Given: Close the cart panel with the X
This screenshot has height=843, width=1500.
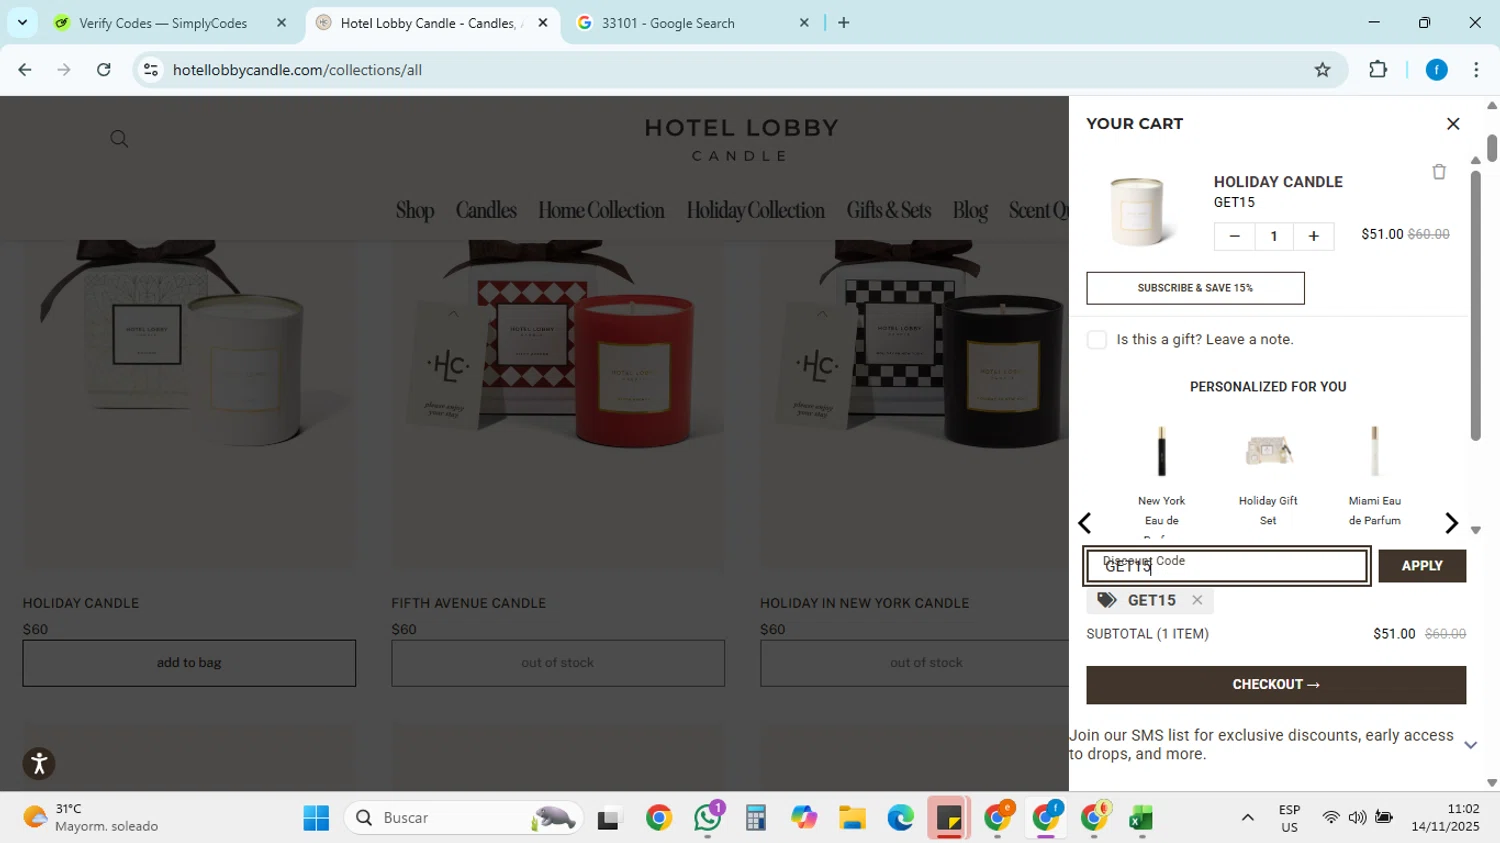Looking at the screenshot, I should (x=1453, y=124).
